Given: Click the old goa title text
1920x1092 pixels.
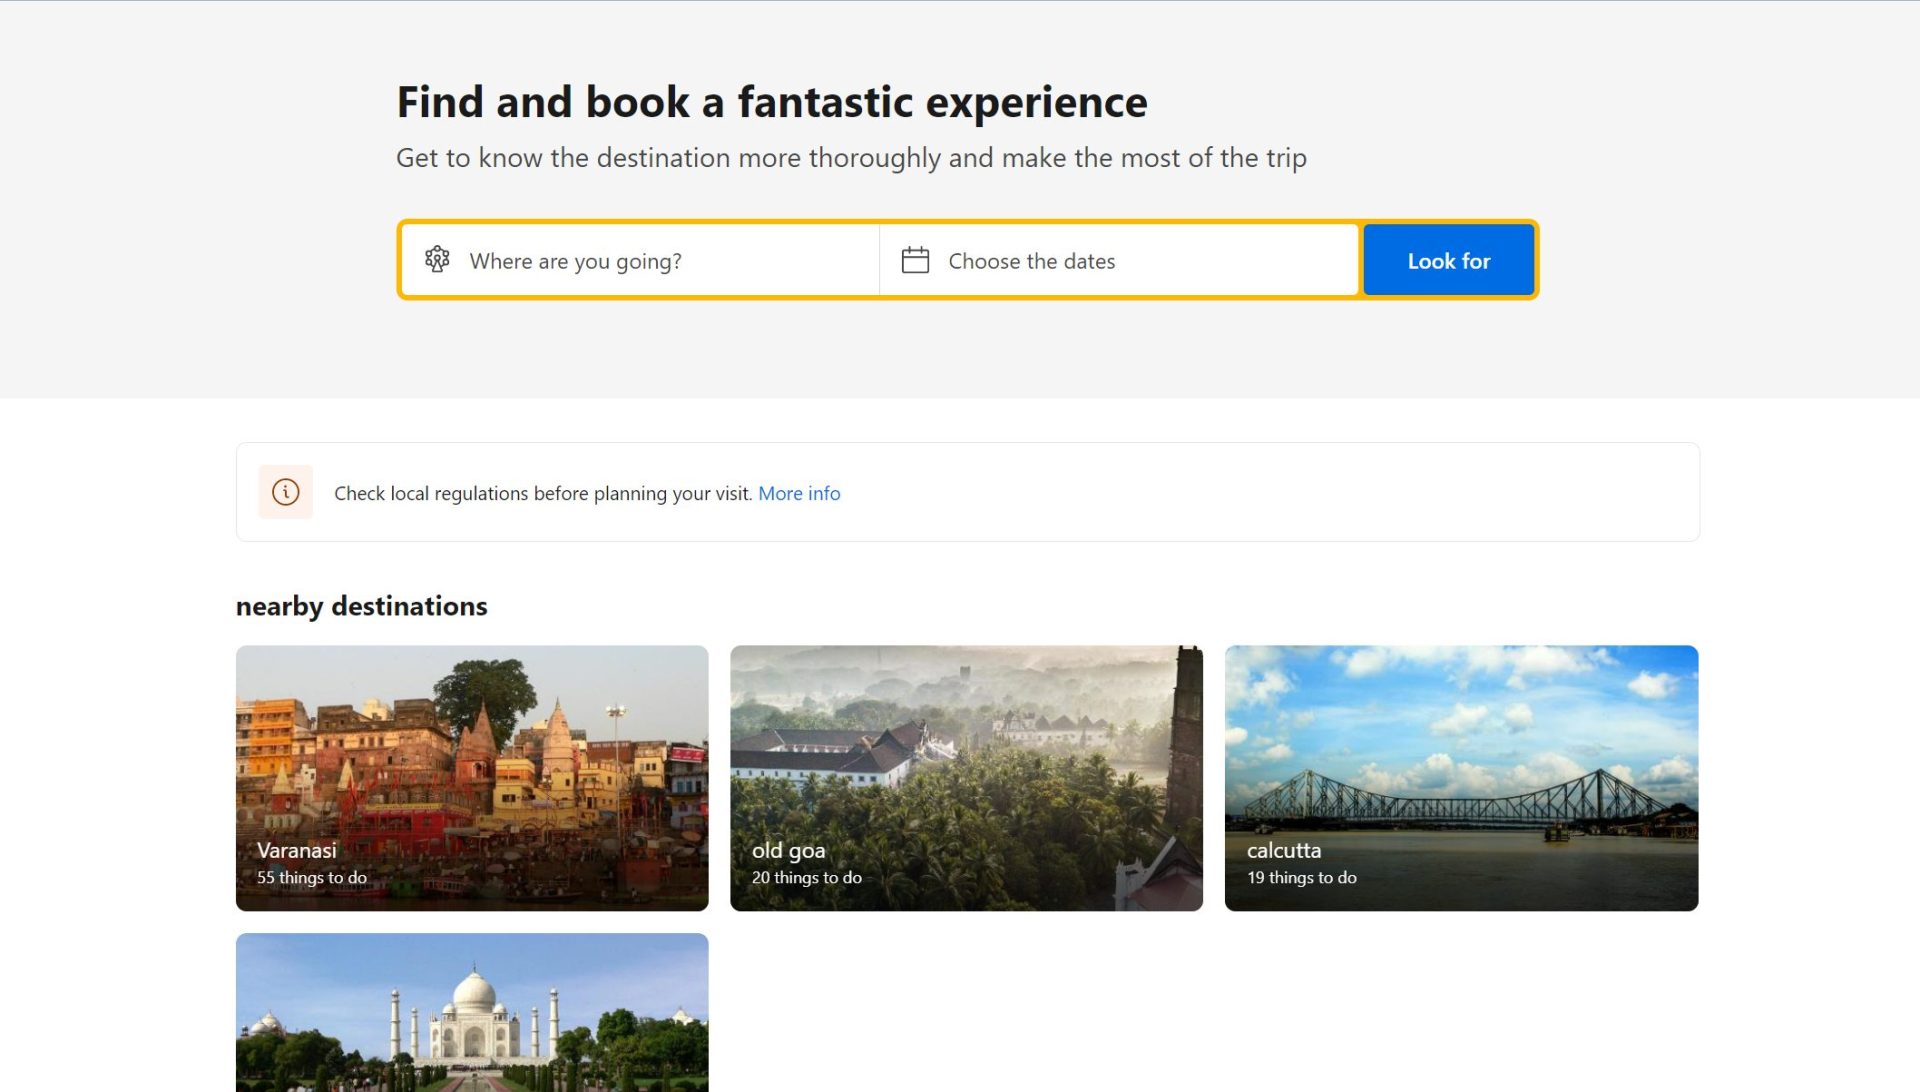Looking at the screenshot, I should (x=788, y=850).
